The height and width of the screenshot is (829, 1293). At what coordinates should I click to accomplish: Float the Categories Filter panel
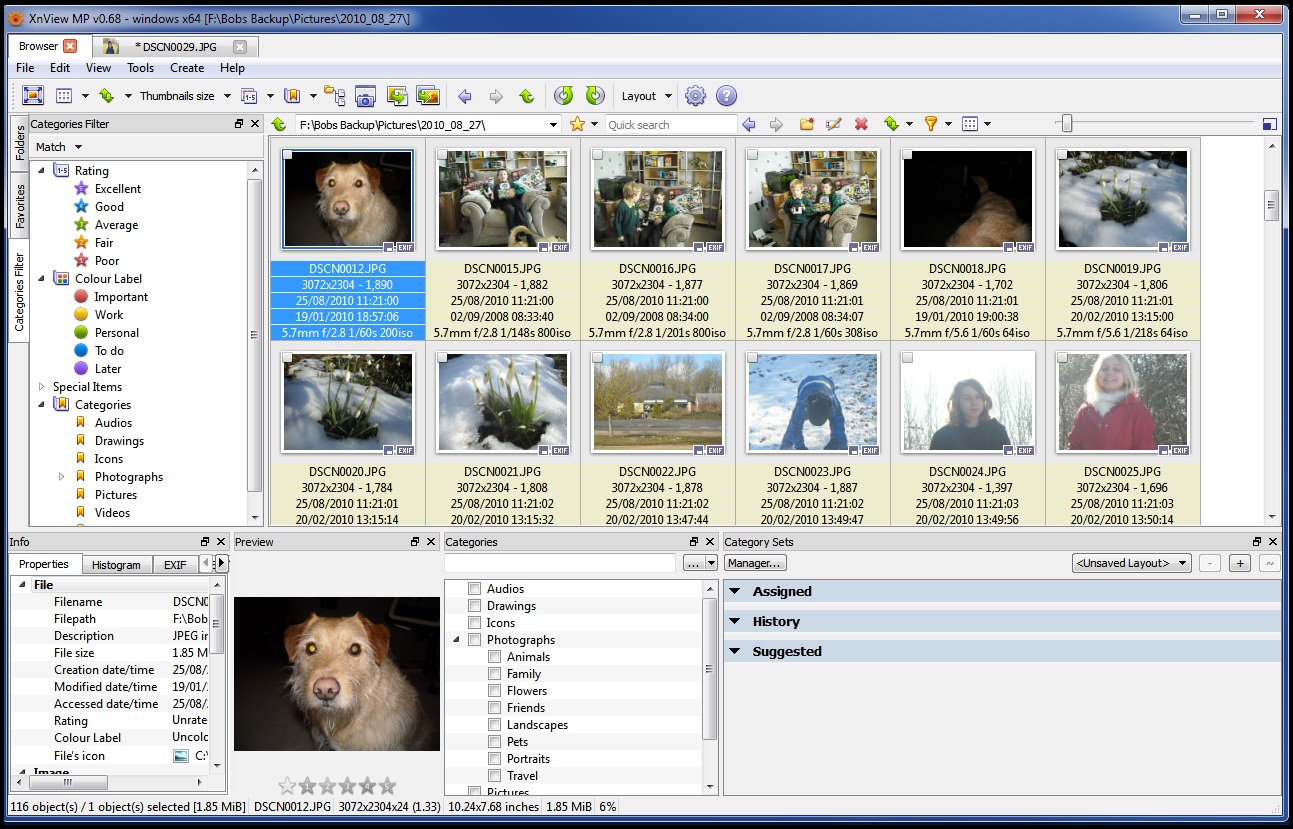click(239, 124)
